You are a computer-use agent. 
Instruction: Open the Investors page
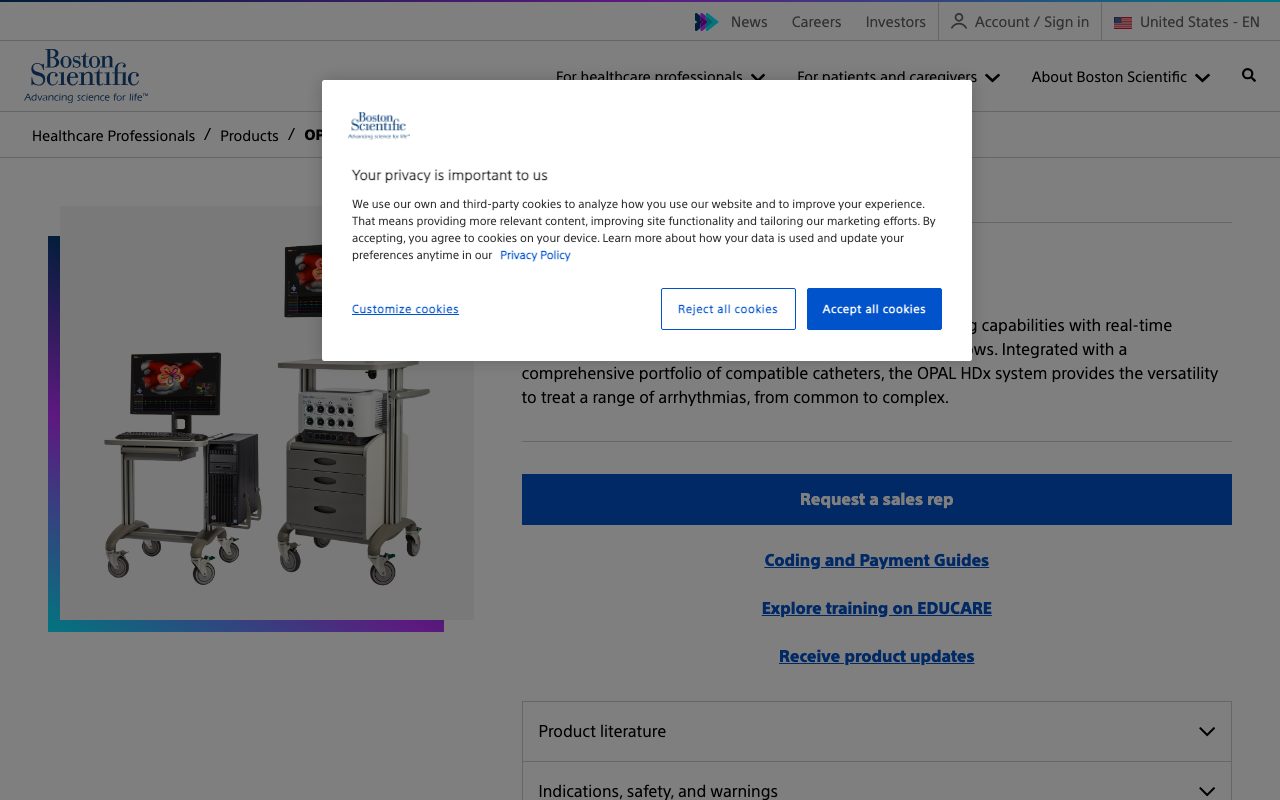896,22
